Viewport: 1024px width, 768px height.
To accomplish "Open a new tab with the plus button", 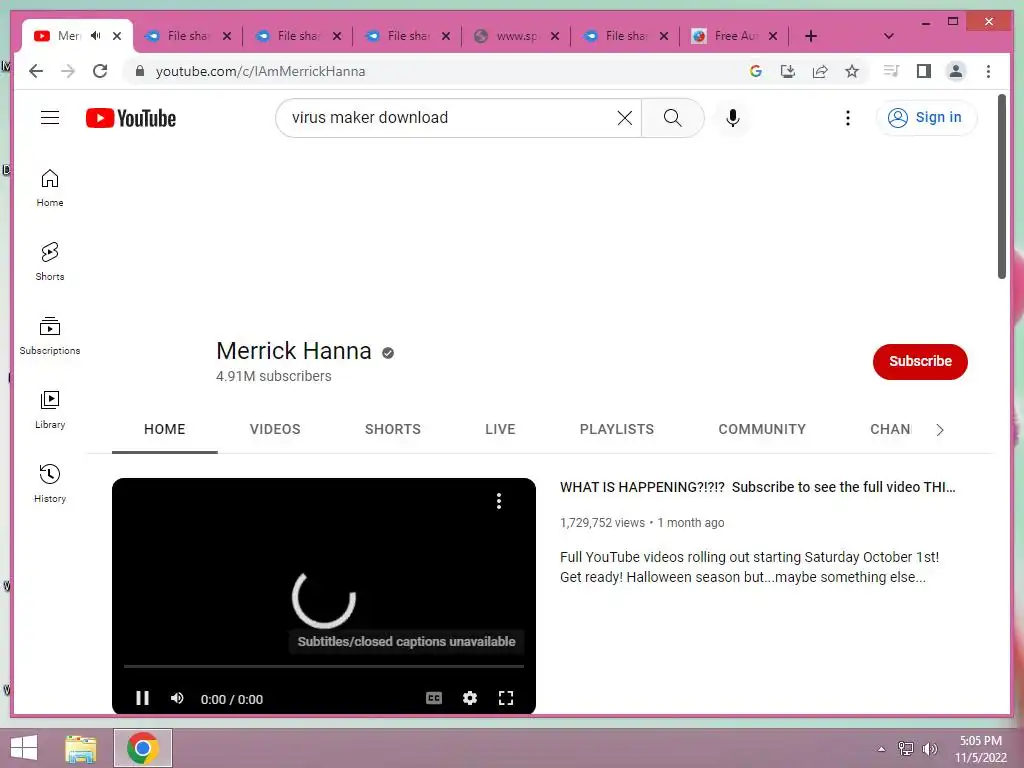I will pos(810,36).
